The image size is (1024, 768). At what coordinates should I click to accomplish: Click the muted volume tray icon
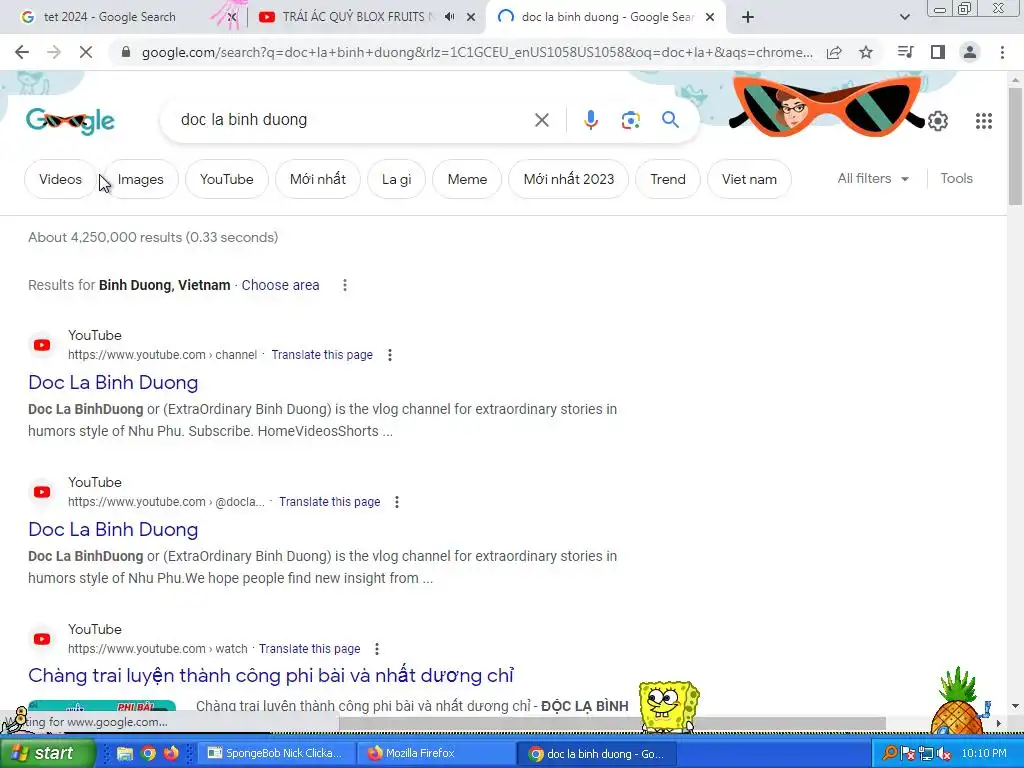944,754
